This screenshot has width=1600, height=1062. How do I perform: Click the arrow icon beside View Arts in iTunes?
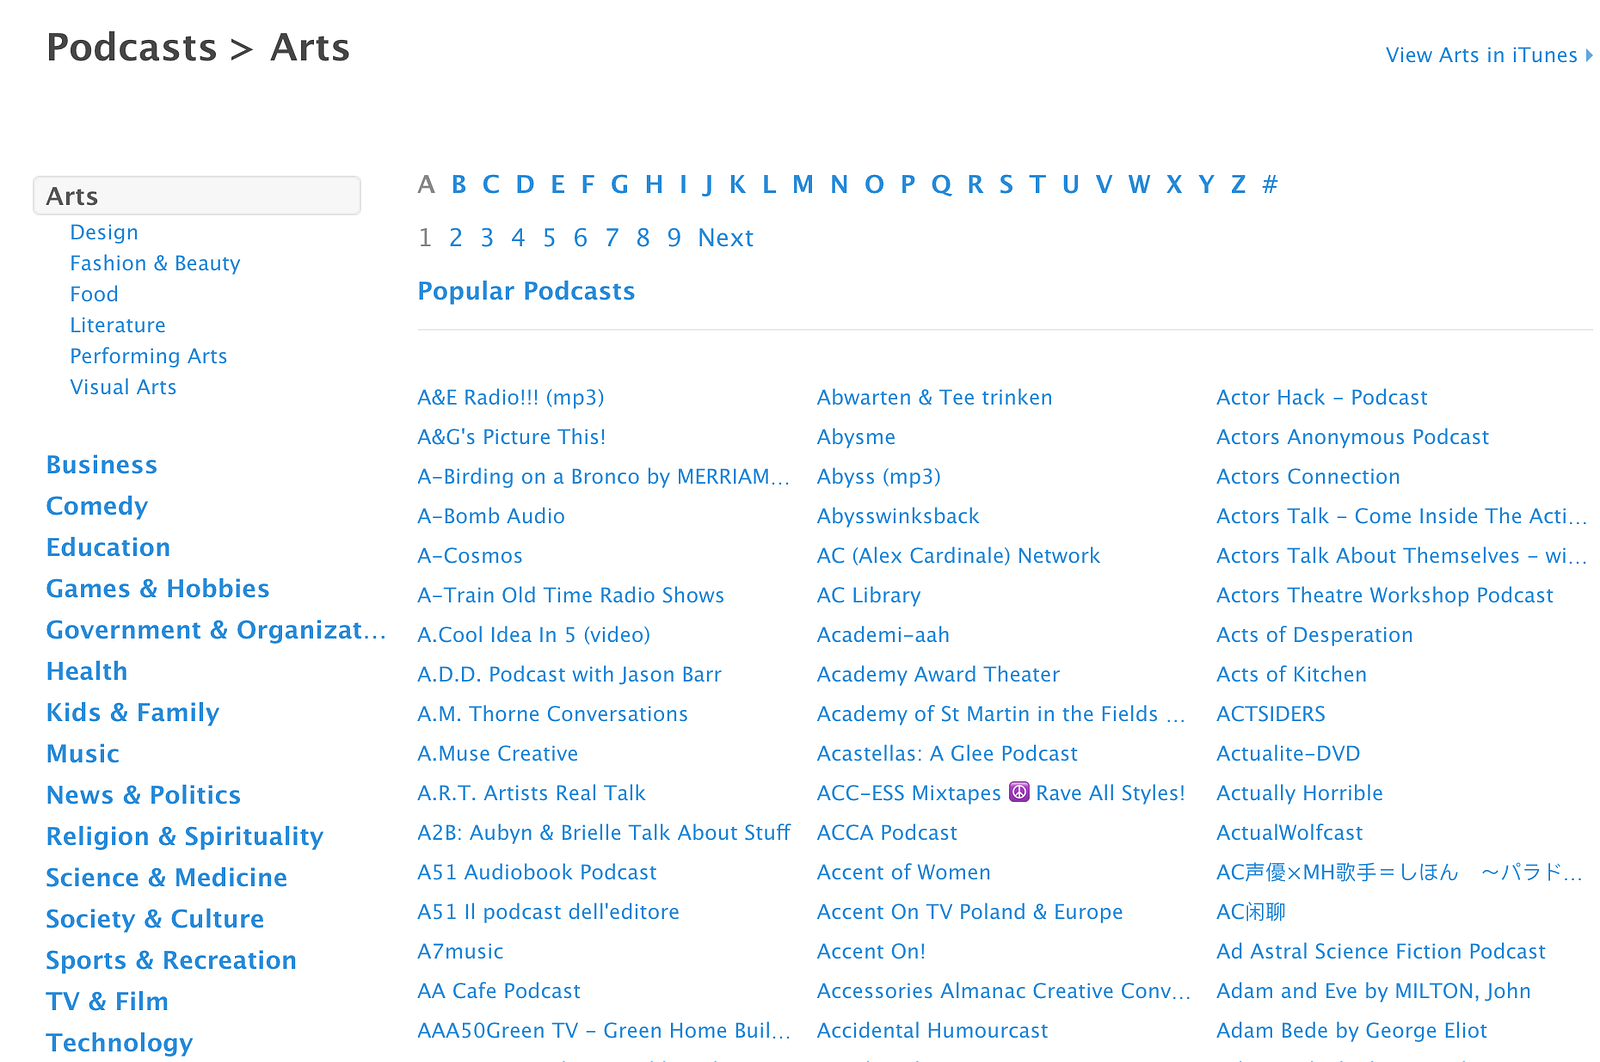point(1589,56)
